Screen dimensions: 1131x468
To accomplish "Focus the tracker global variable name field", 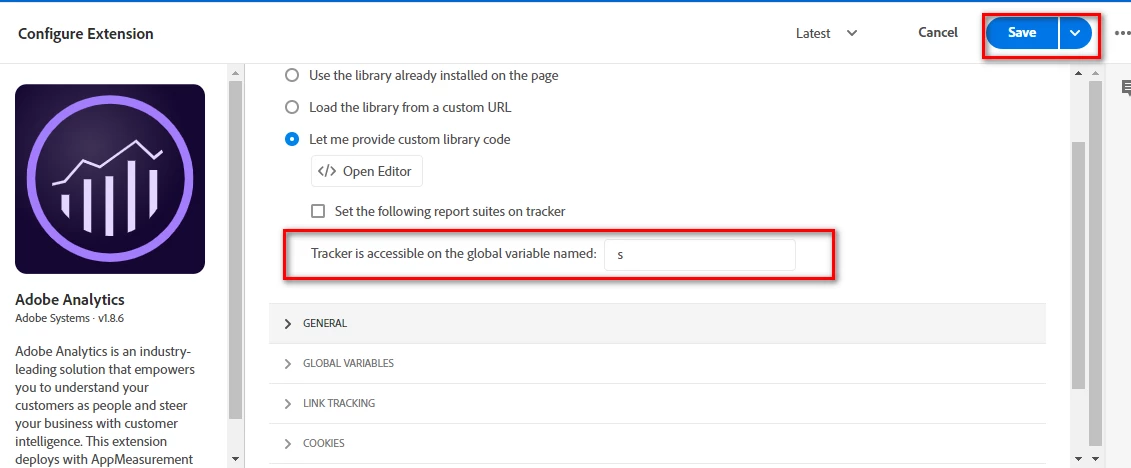I will [x=700, y=255].
